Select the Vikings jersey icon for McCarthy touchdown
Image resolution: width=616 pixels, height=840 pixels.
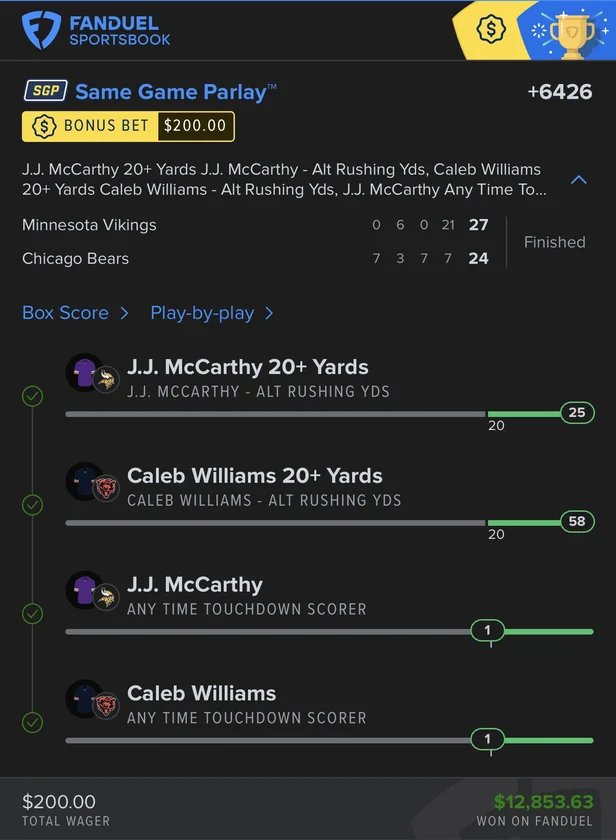(84, 590)
